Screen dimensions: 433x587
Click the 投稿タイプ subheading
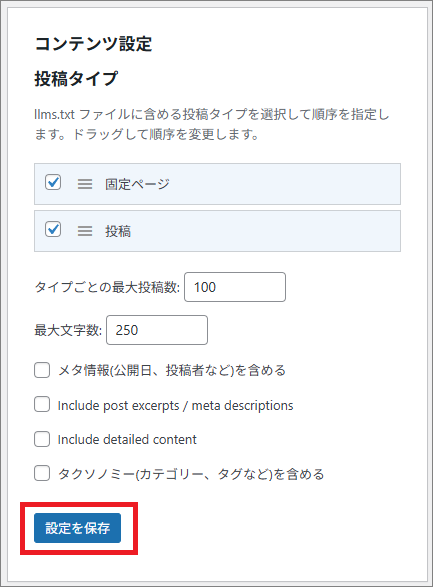[x=76, y=79]
